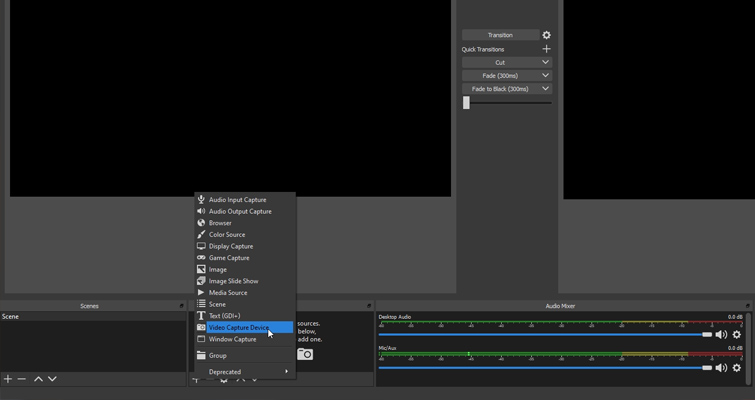Viewport: 755px width, 400px height.
Task: Open the transition settings gear
Action: pos(546,35)
